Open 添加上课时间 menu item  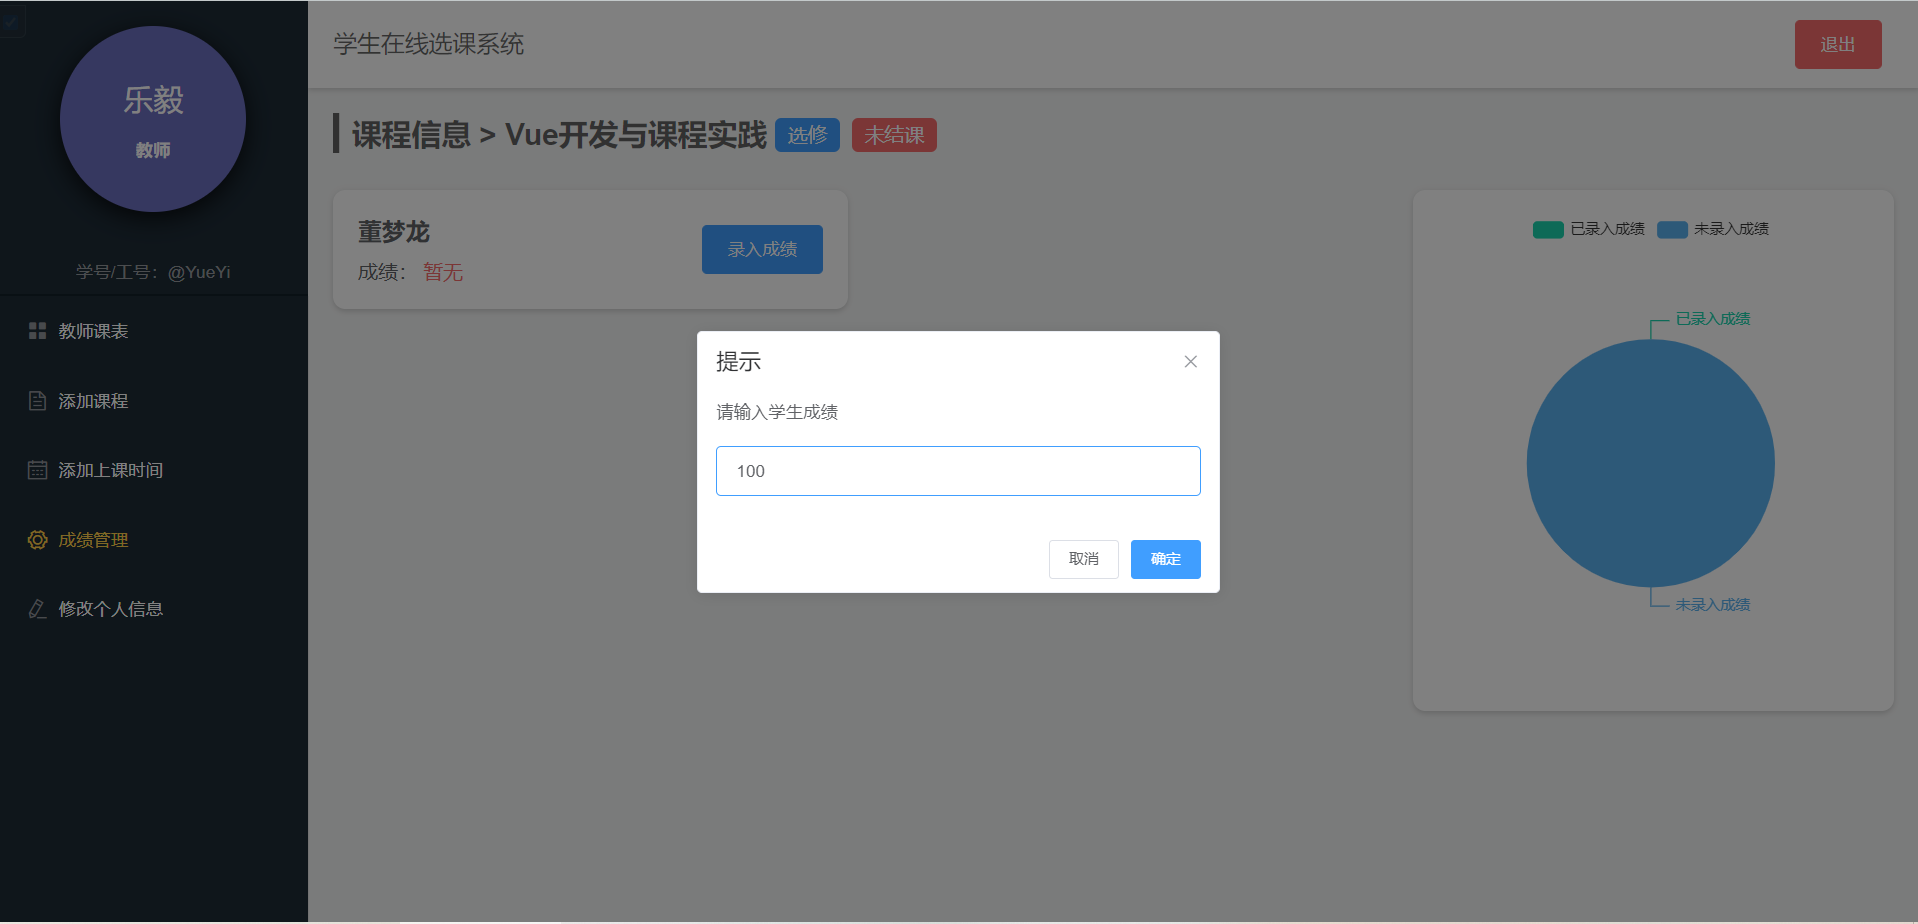click(x=154, y=470)
